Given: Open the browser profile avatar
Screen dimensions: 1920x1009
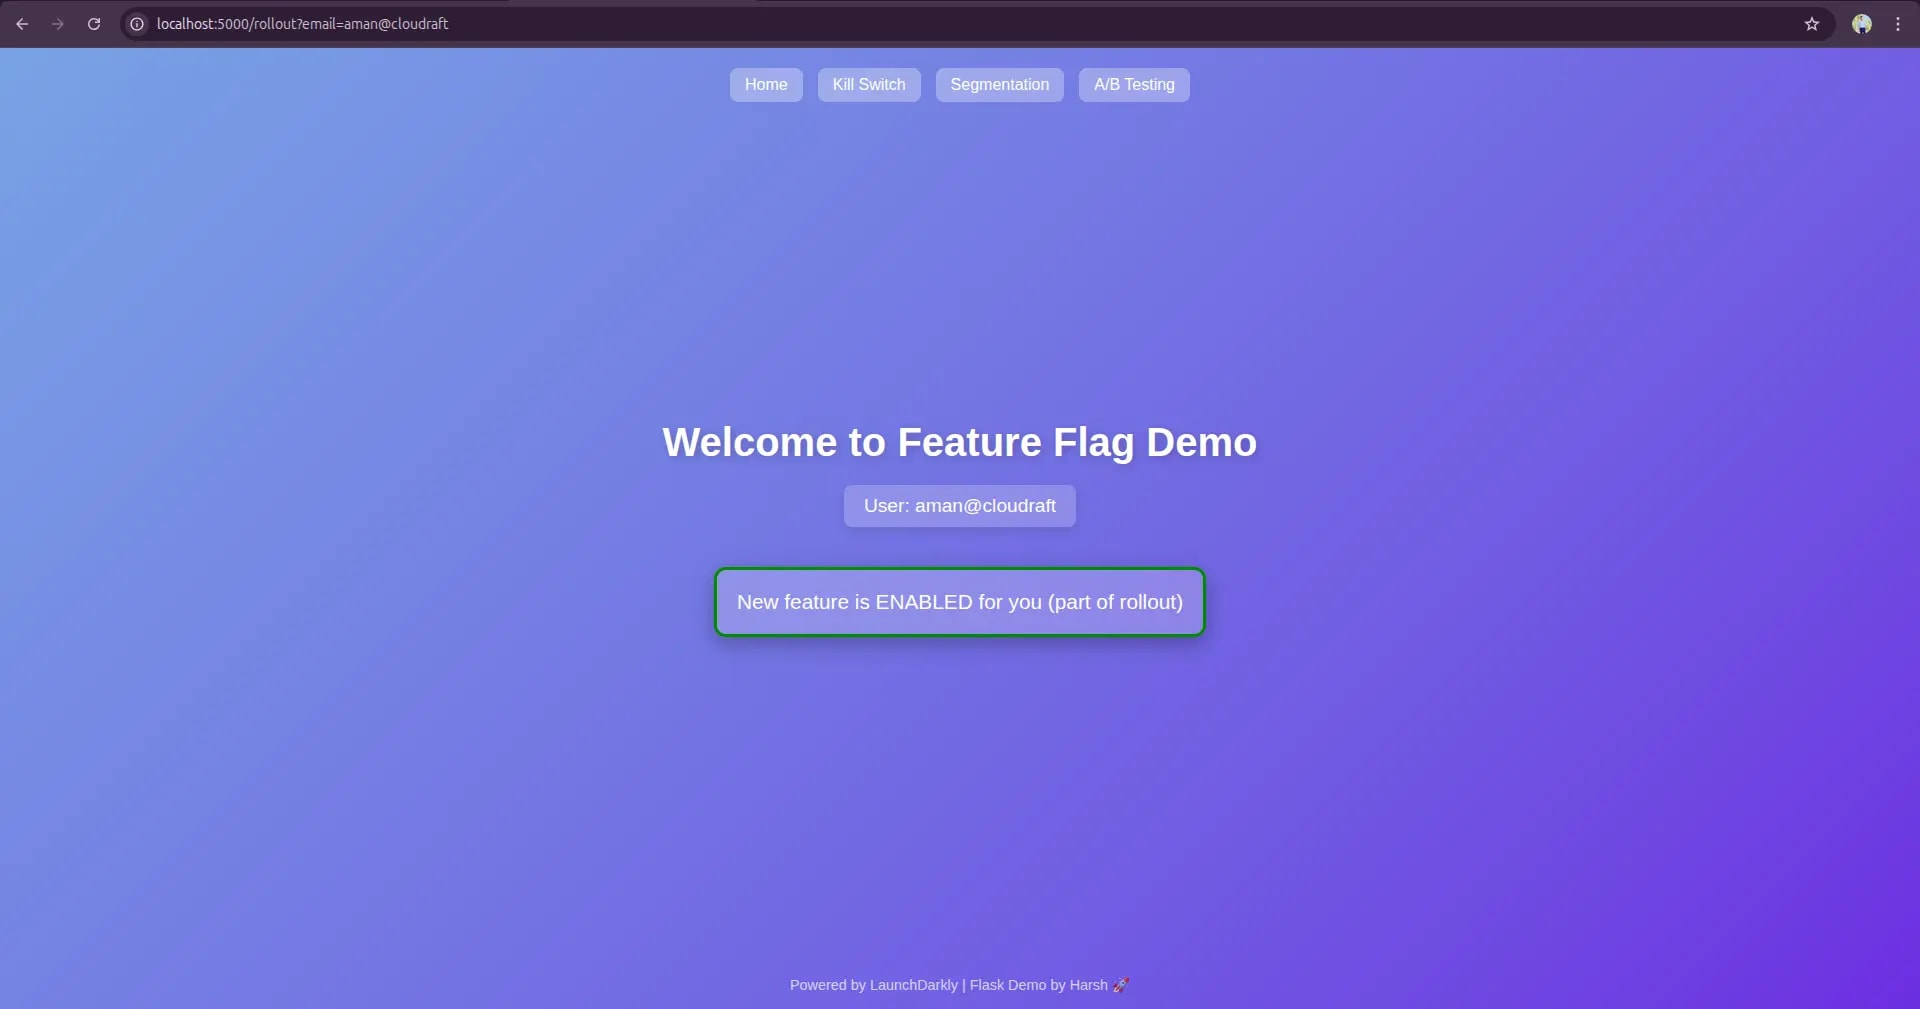Looking at the screenshot, I should tap(1861, 24).
